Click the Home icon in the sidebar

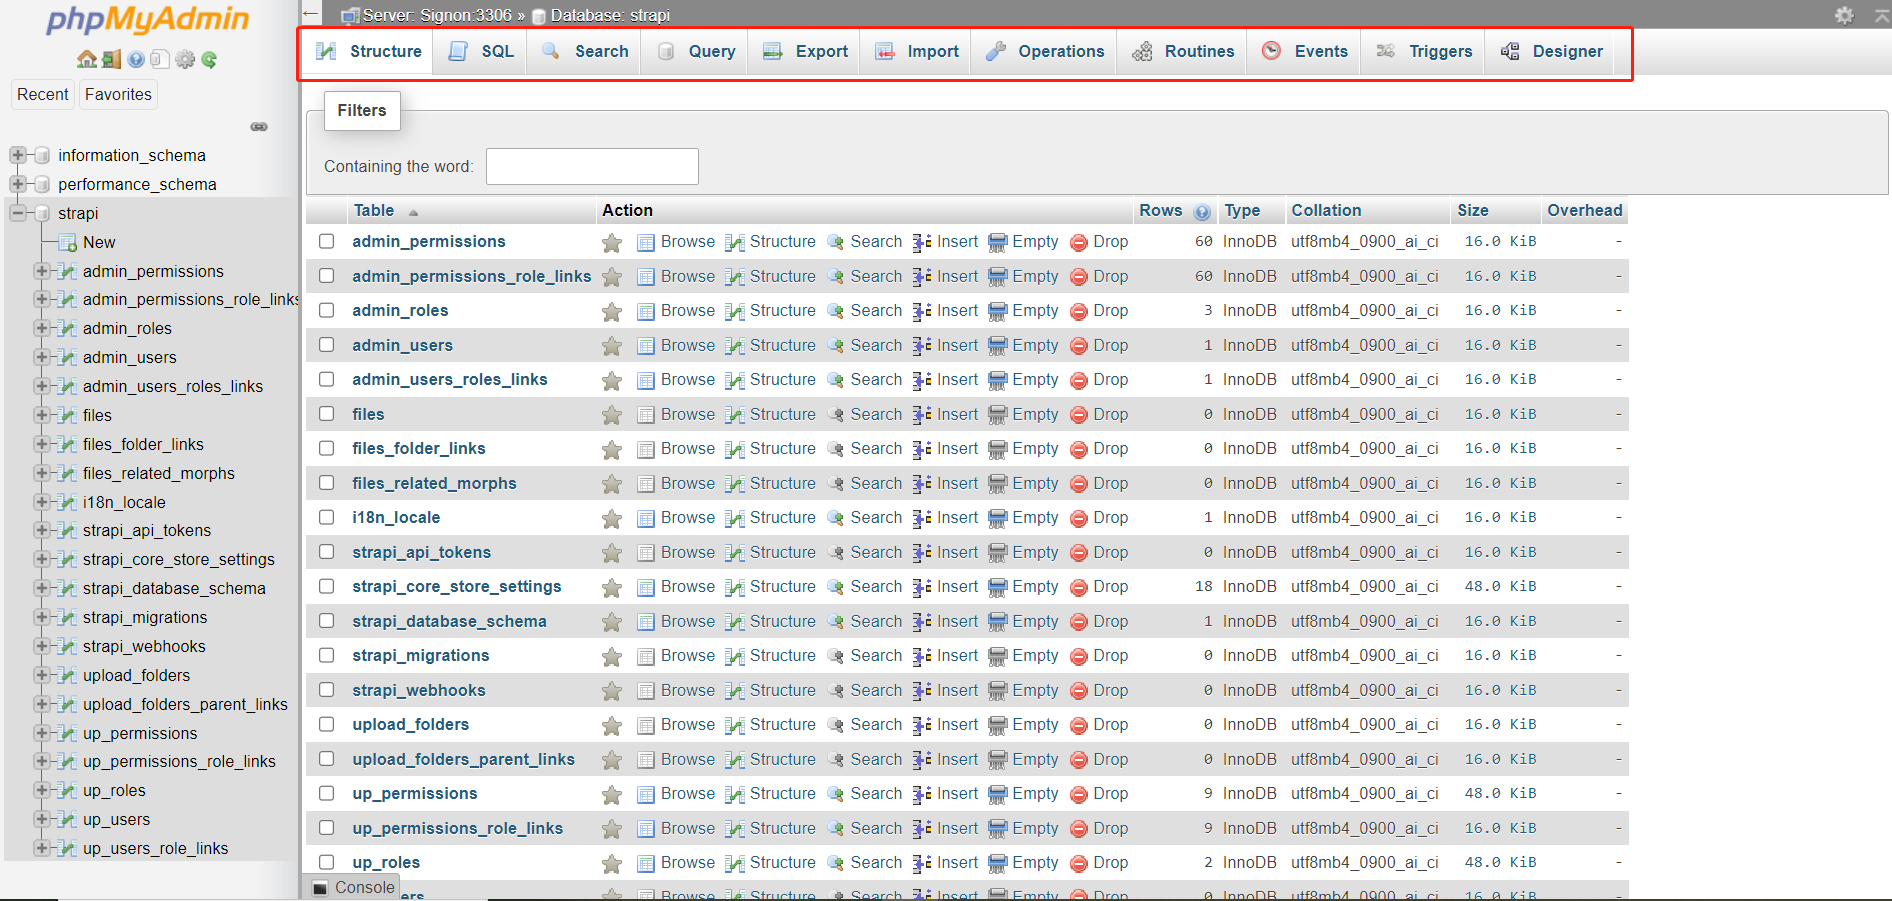(87, 59)
